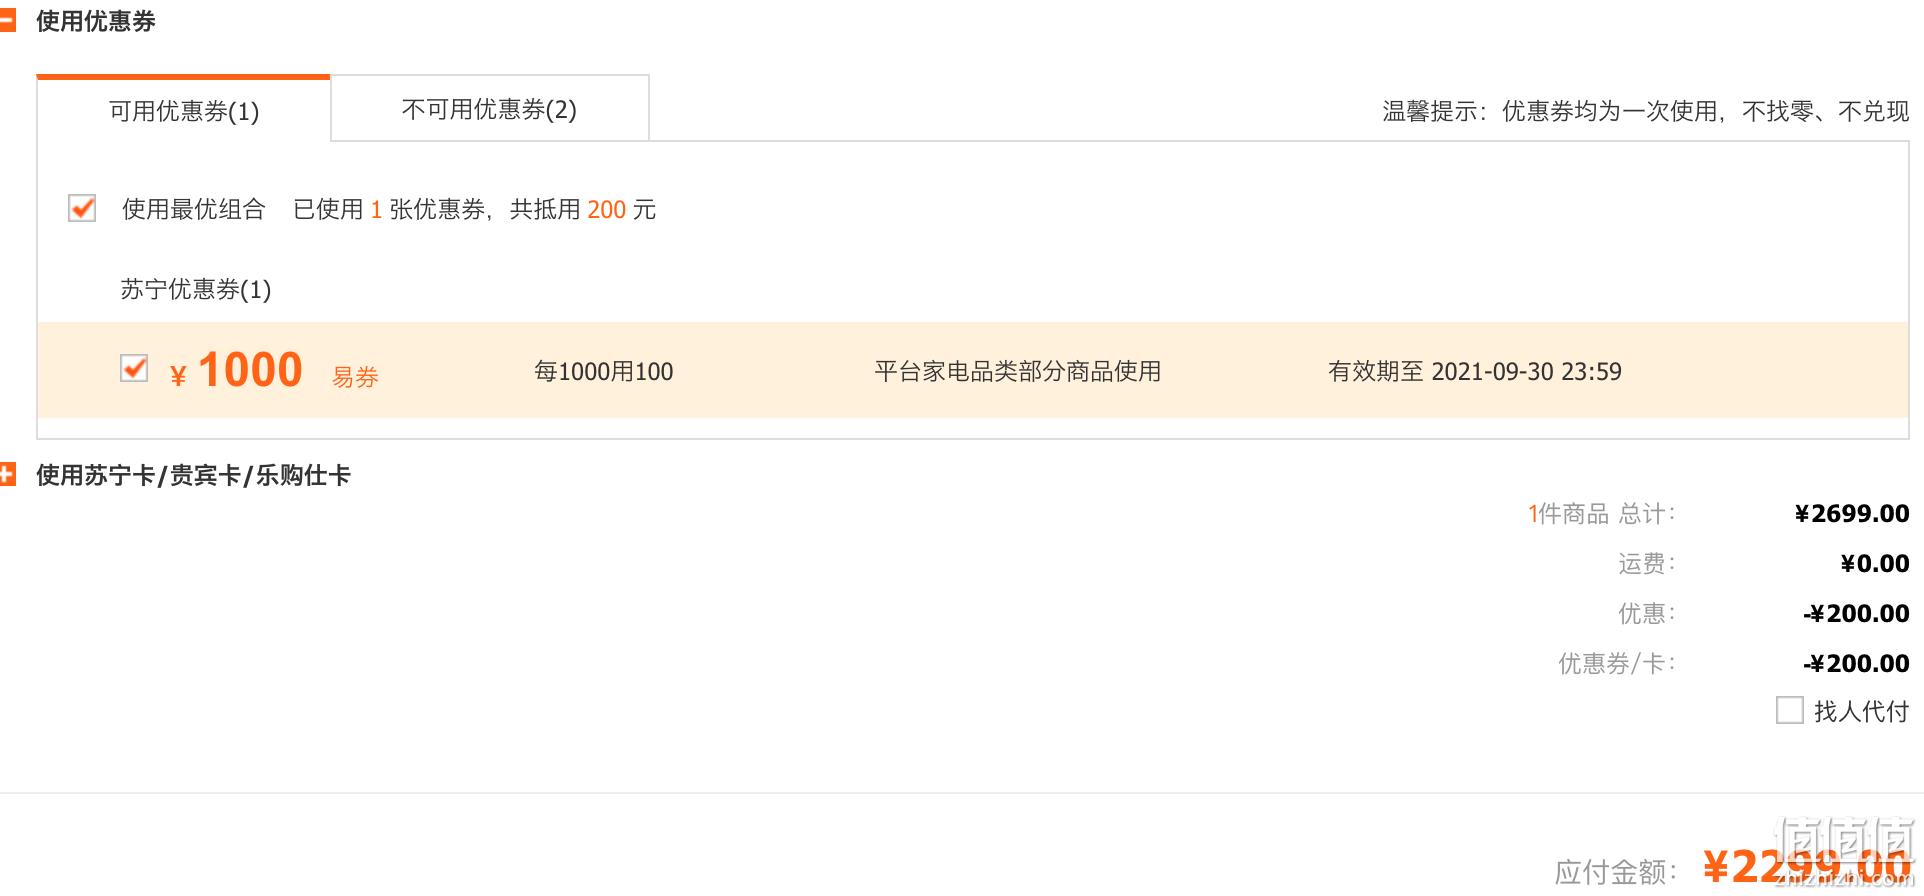Screen dimensions: 1924x896
Task: Click the 1件商品 总计 ¥2699.00 amount
Action: tap(1852, 513)
